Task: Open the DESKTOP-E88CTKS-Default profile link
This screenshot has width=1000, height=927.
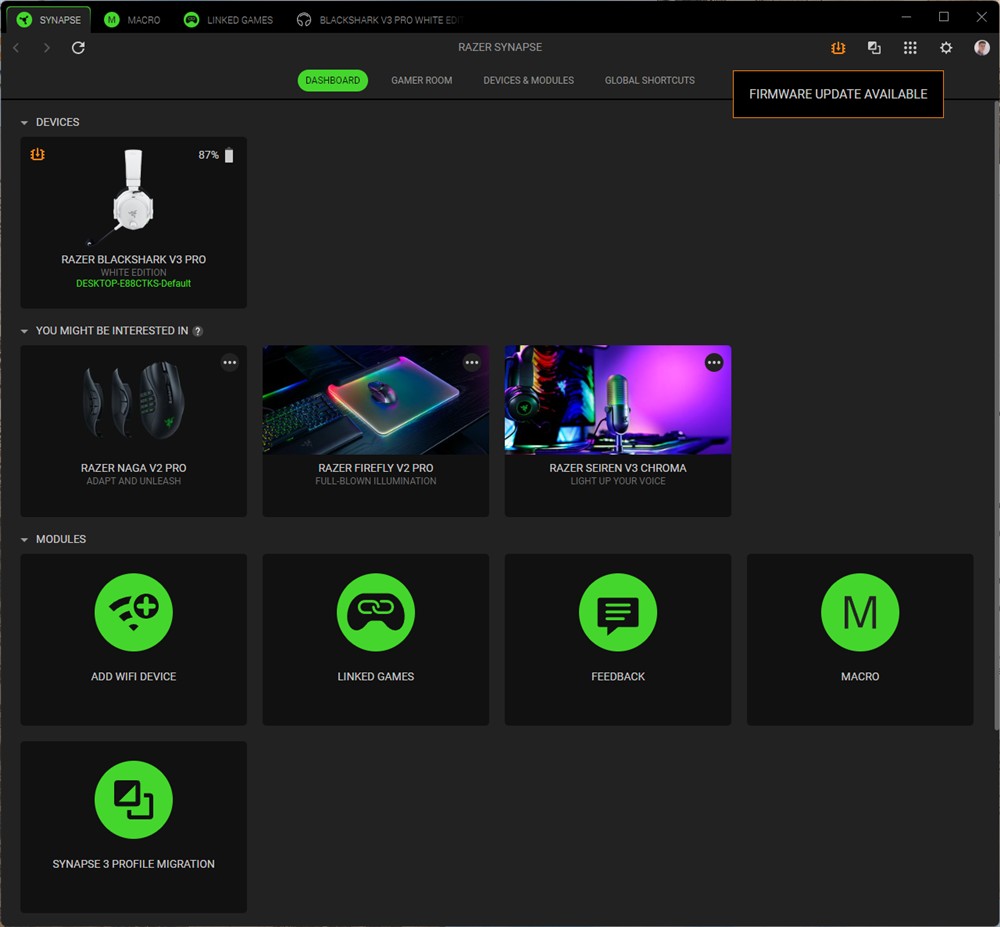Action: point(133,284)
